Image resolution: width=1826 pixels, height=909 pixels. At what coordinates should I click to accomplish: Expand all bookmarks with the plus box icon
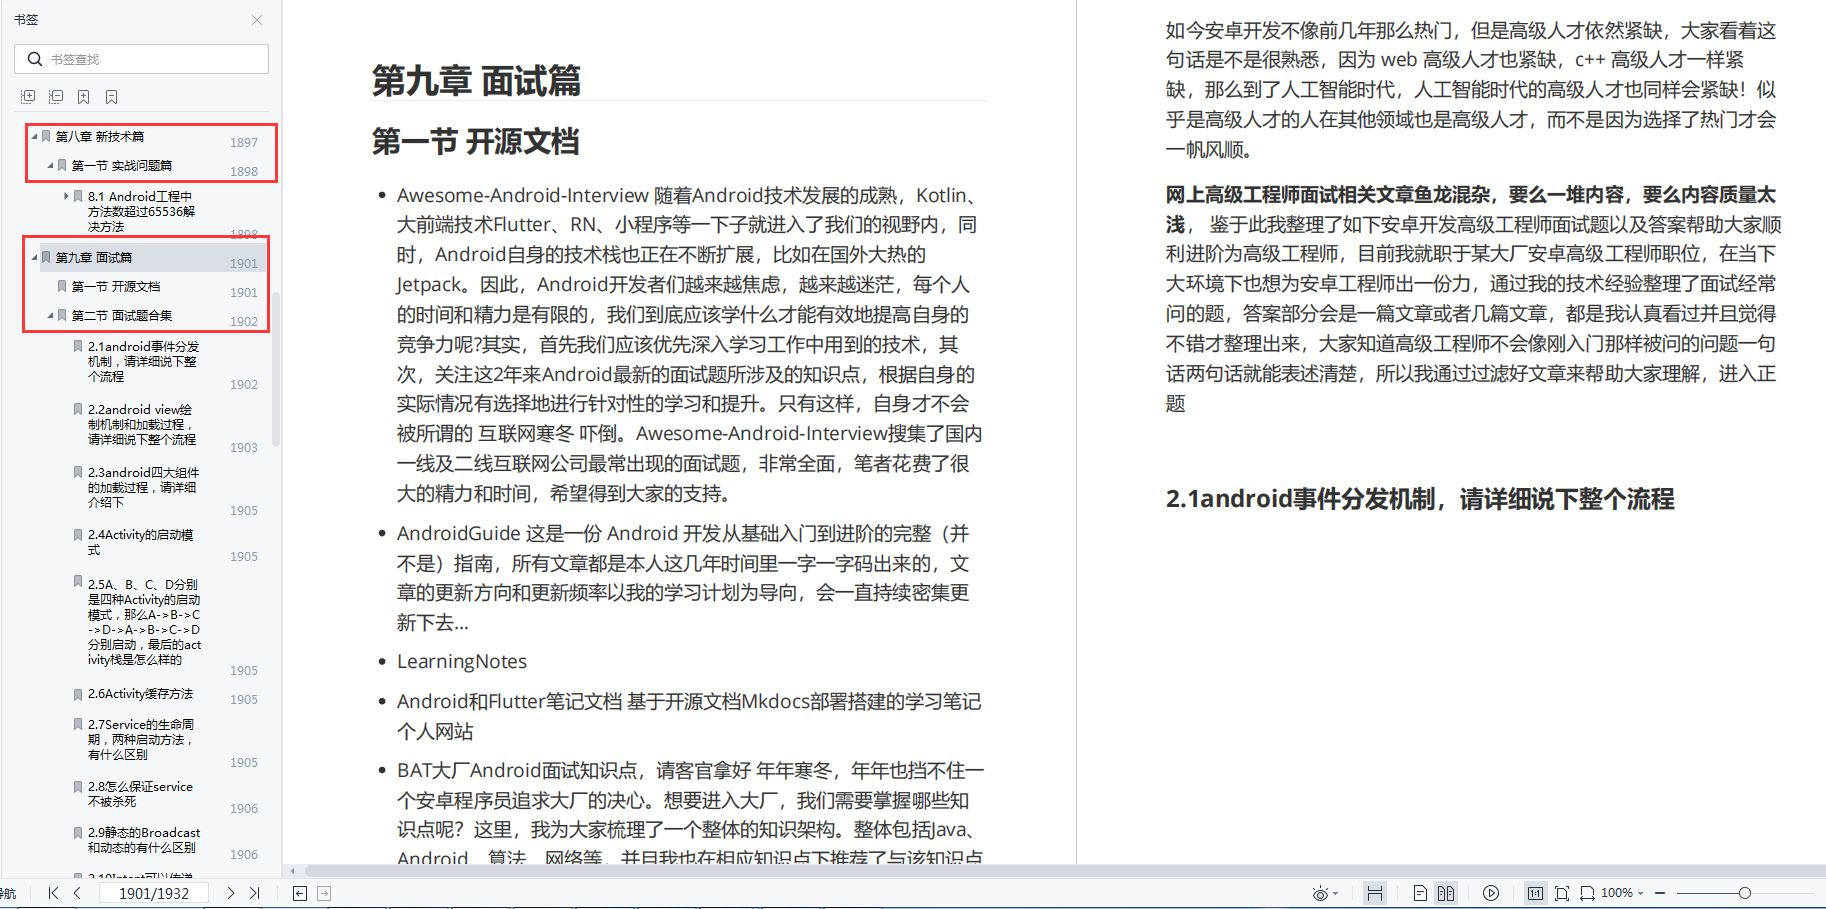click(28, 97)
